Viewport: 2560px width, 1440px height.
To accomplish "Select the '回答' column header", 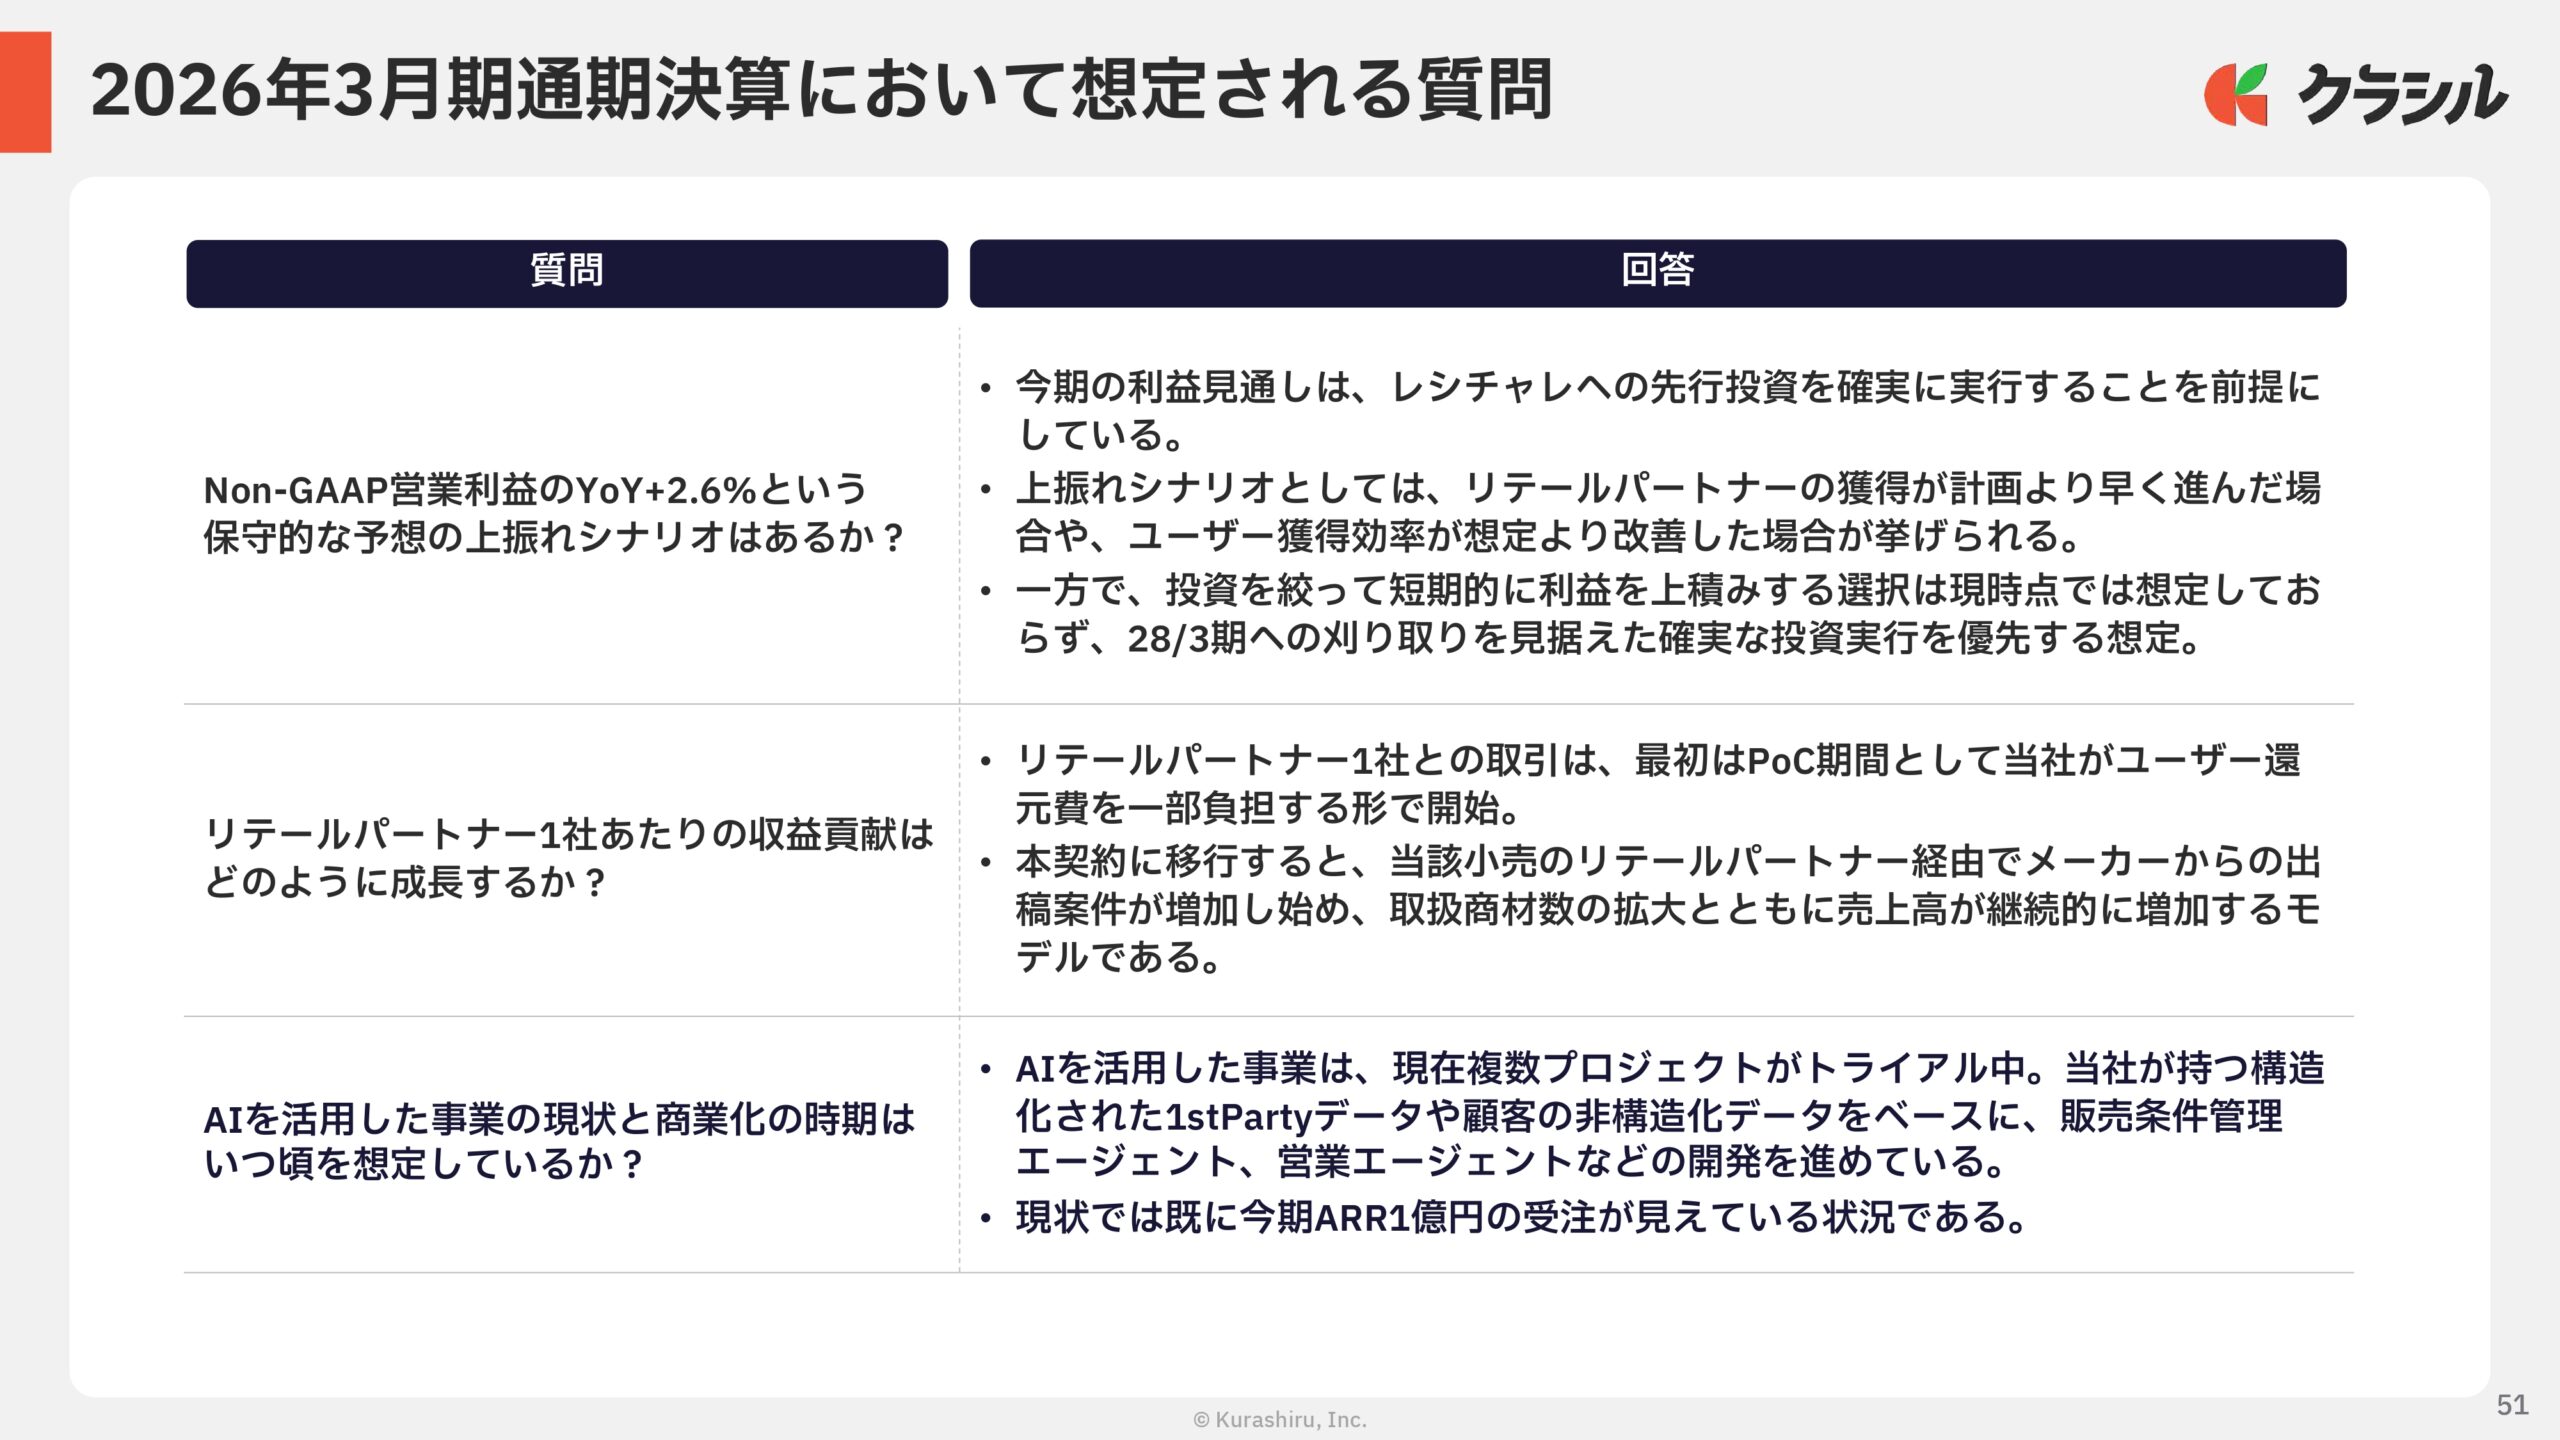I will click(1658, 273).
